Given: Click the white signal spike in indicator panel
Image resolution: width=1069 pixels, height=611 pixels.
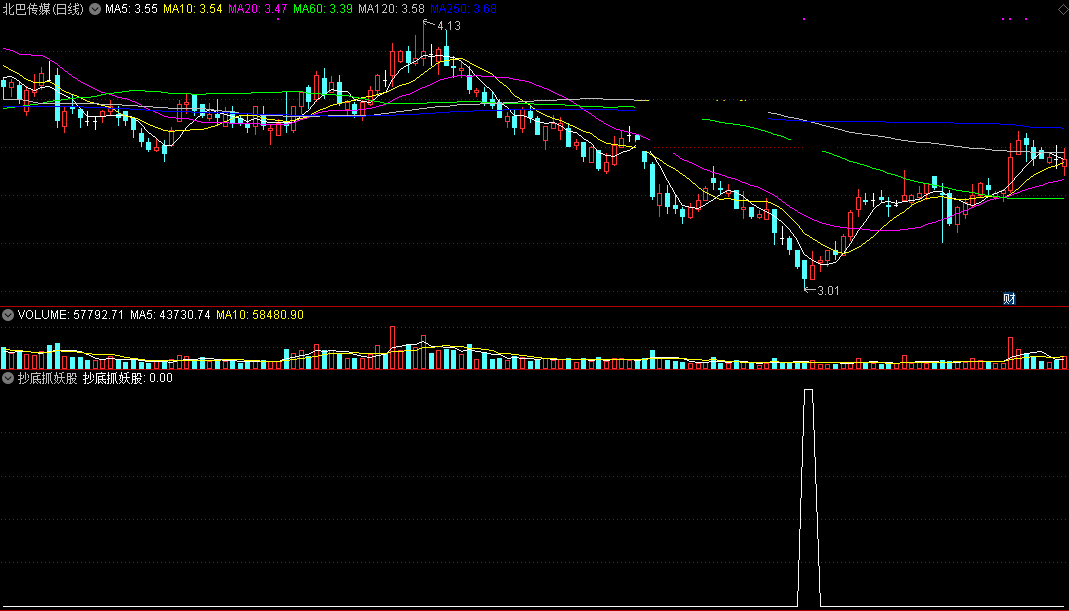Looking at the screenshot, I should (x=809, y=498).
